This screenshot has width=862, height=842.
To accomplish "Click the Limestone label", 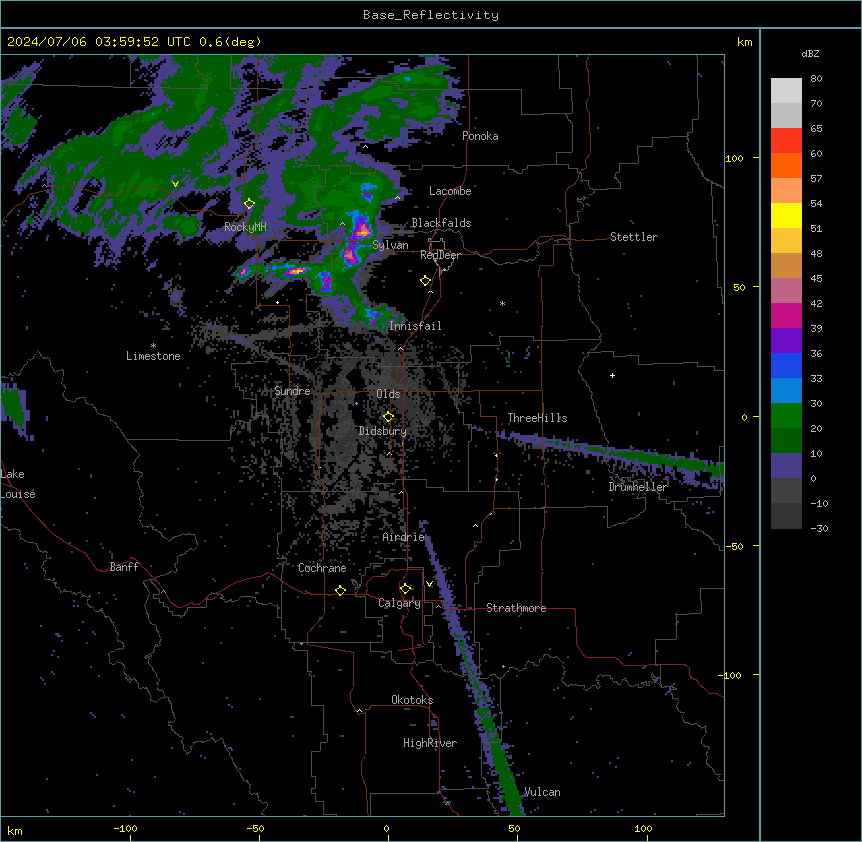I will pyautogui.click(x=153, y=356).
